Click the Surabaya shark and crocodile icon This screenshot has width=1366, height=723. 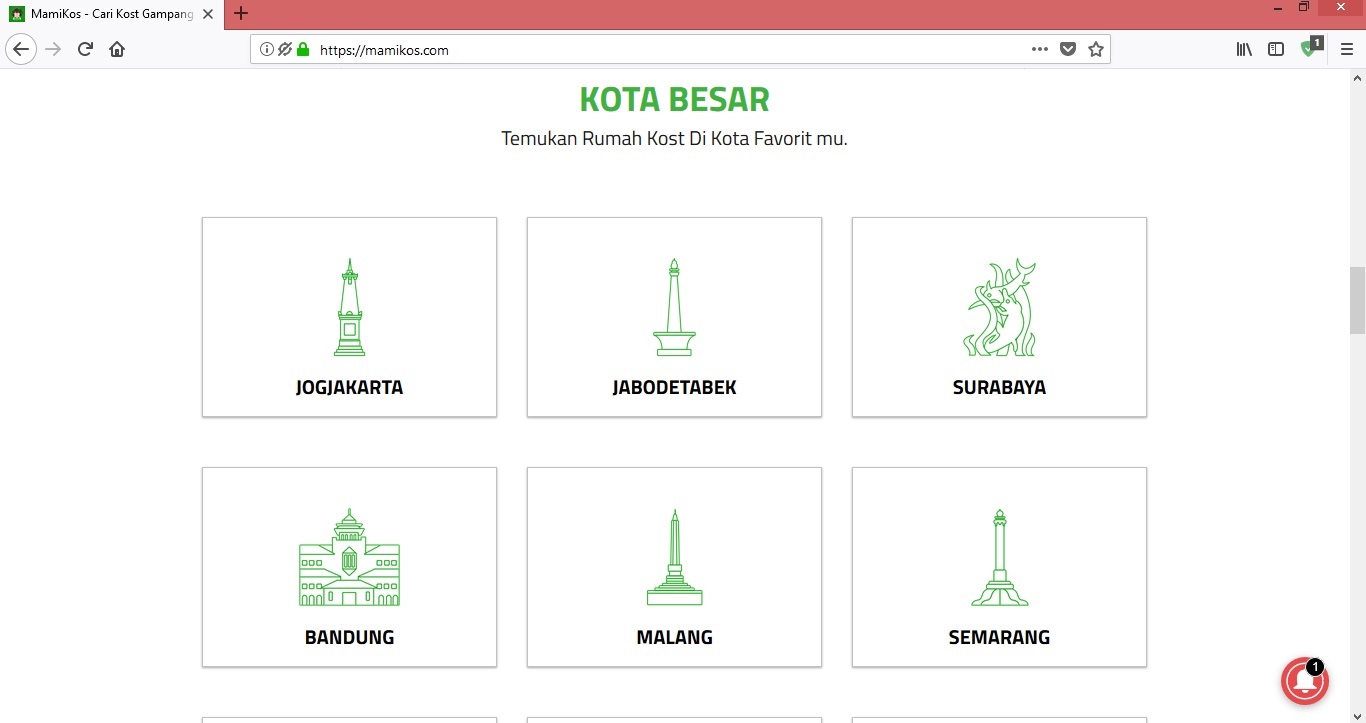click(999, 308)
